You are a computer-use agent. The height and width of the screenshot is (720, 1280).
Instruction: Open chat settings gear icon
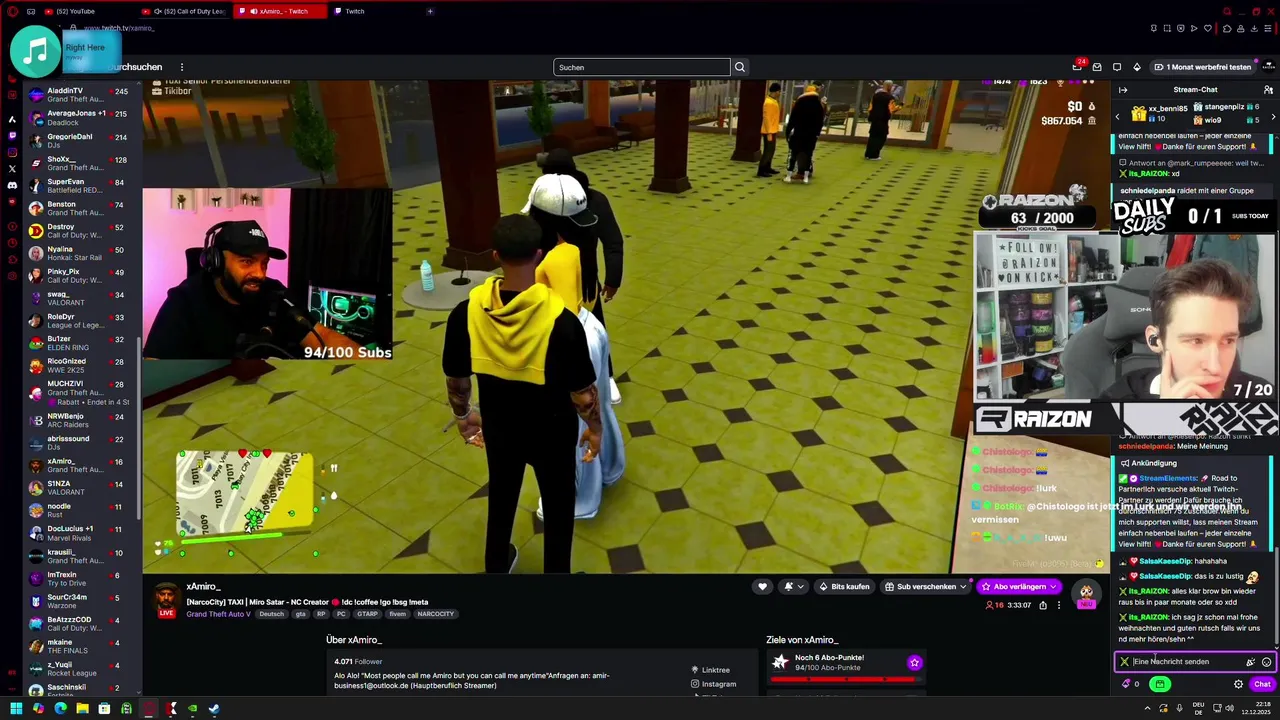pos(1238,685)
